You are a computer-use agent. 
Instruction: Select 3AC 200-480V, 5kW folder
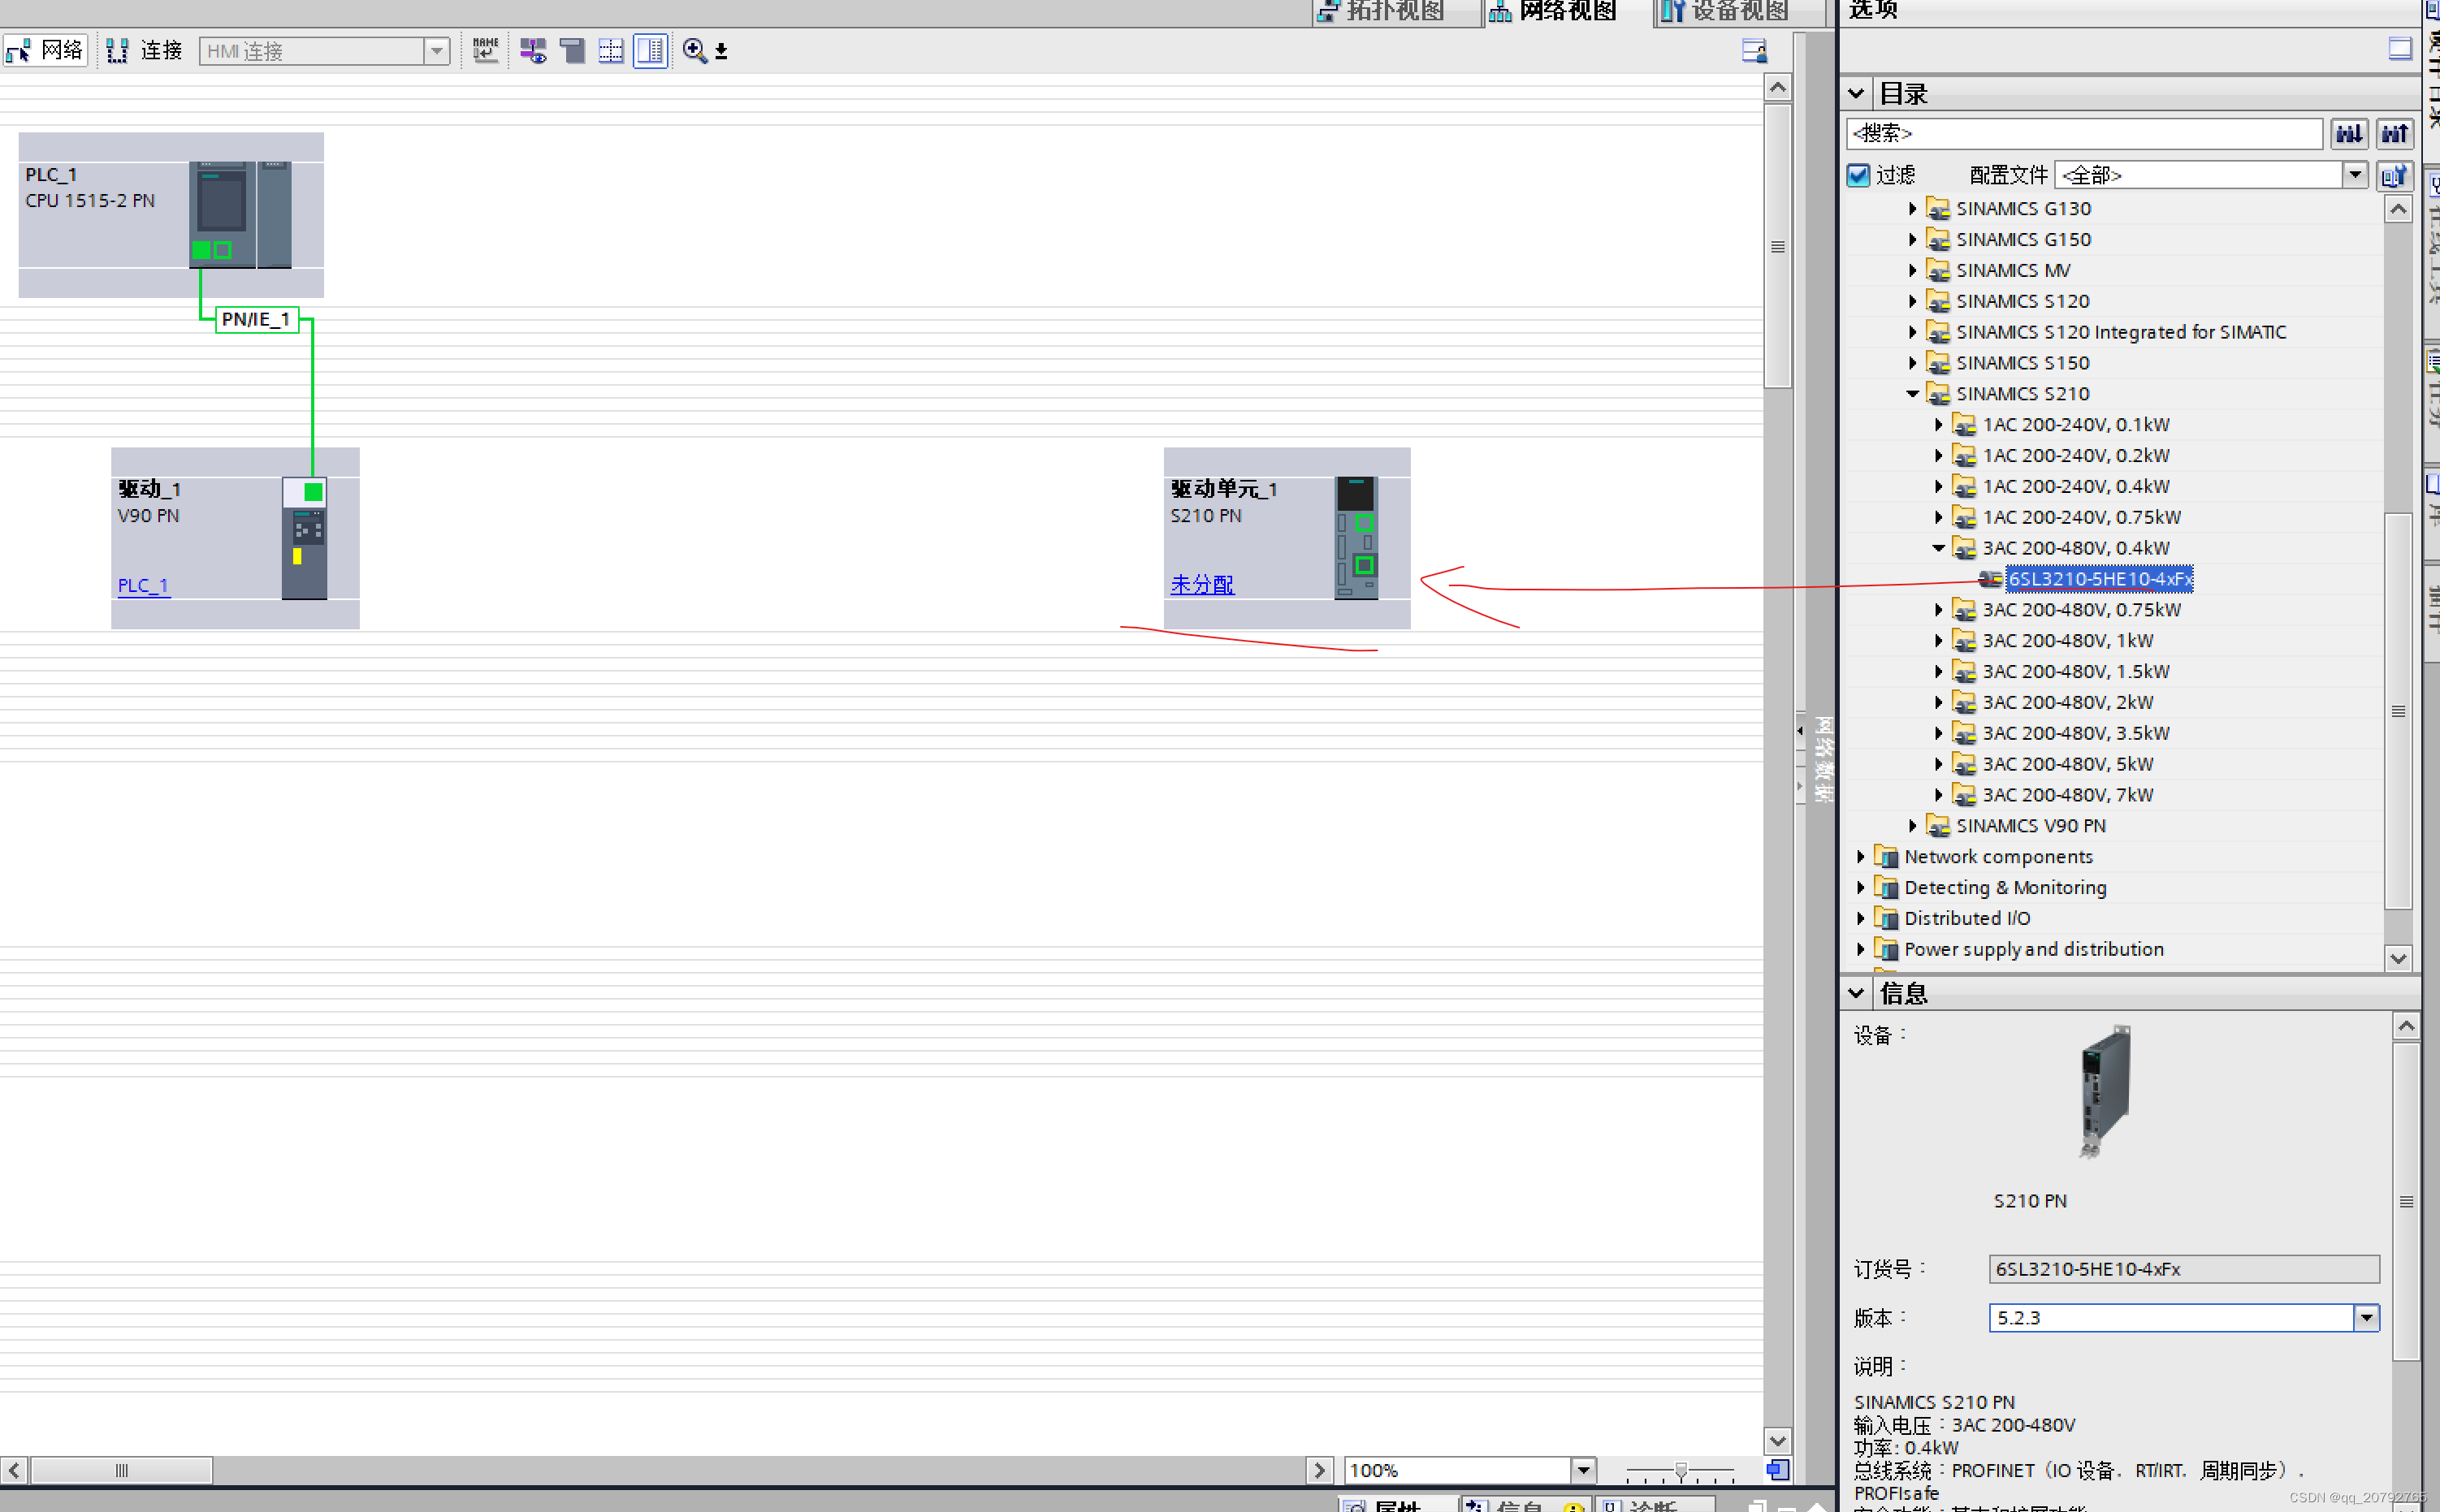(x=2067, y=765)
